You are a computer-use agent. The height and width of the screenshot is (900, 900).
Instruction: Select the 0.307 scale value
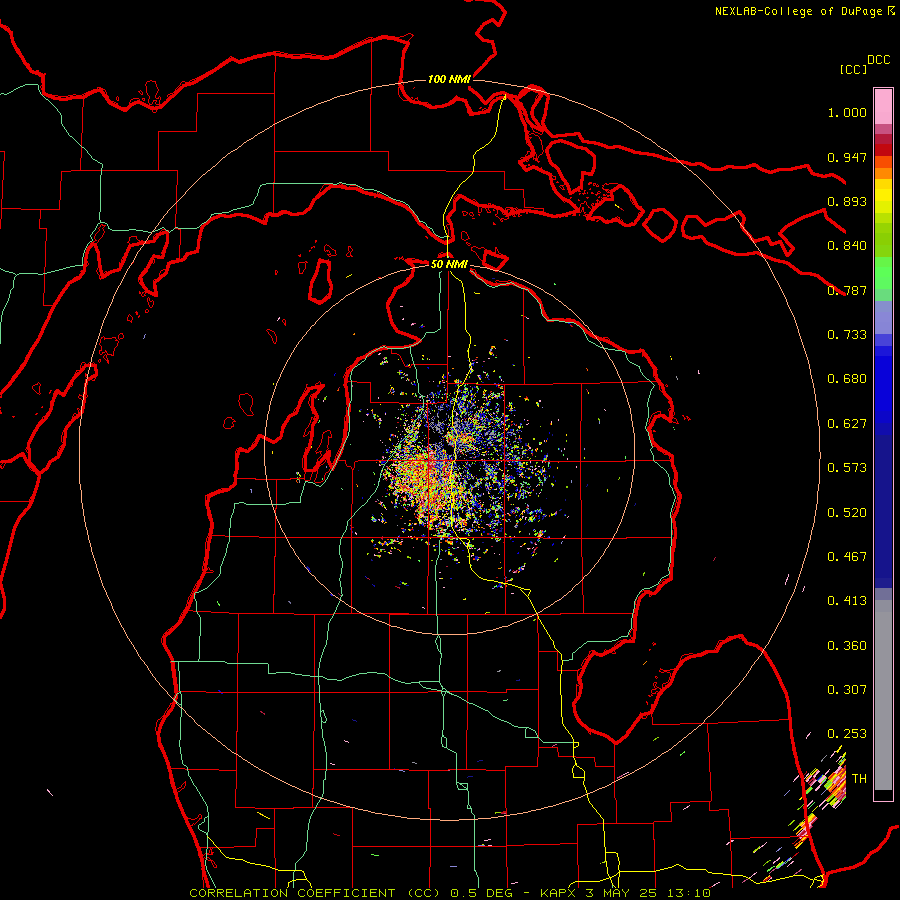coord(847,690)
